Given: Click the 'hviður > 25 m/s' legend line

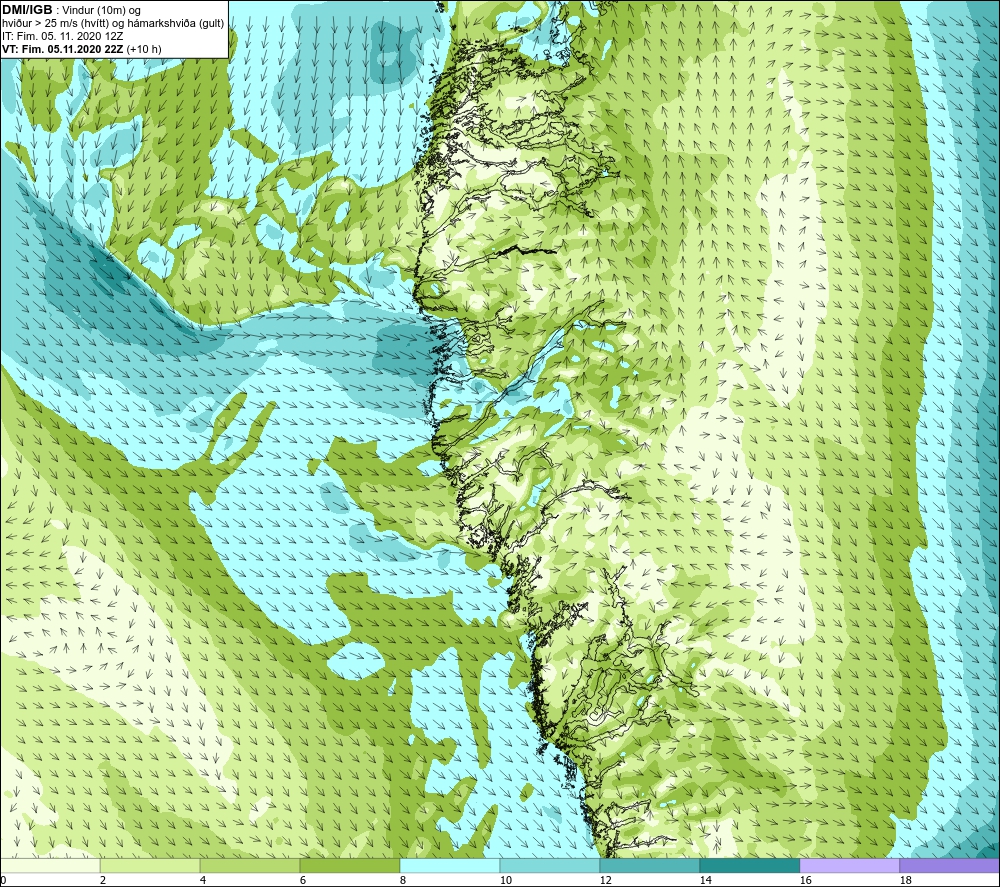Looking at the screenshot, I should (x=113, y=24).
